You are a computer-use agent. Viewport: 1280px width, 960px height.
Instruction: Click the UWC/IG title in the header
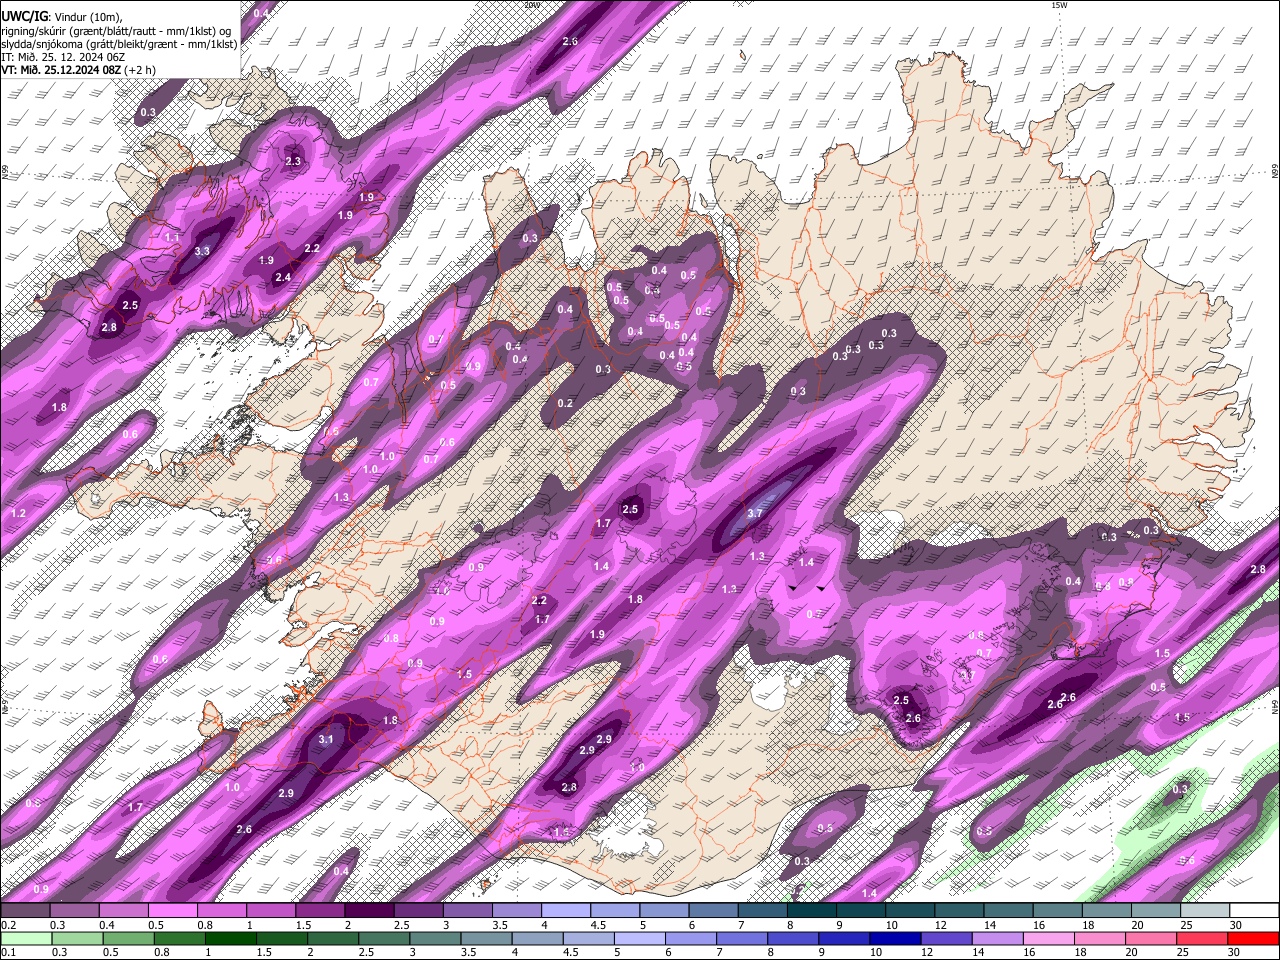click(24, 17)
